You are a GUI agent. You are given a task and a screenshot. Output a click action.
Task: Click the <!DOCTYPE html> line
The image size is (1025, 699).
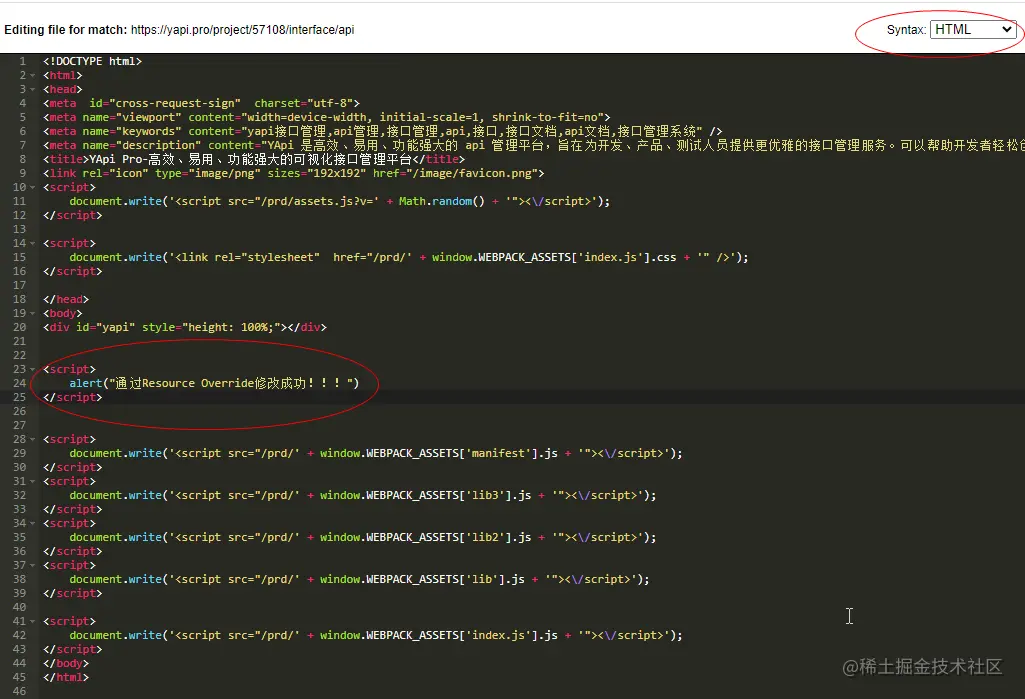[x=92, y=61]
